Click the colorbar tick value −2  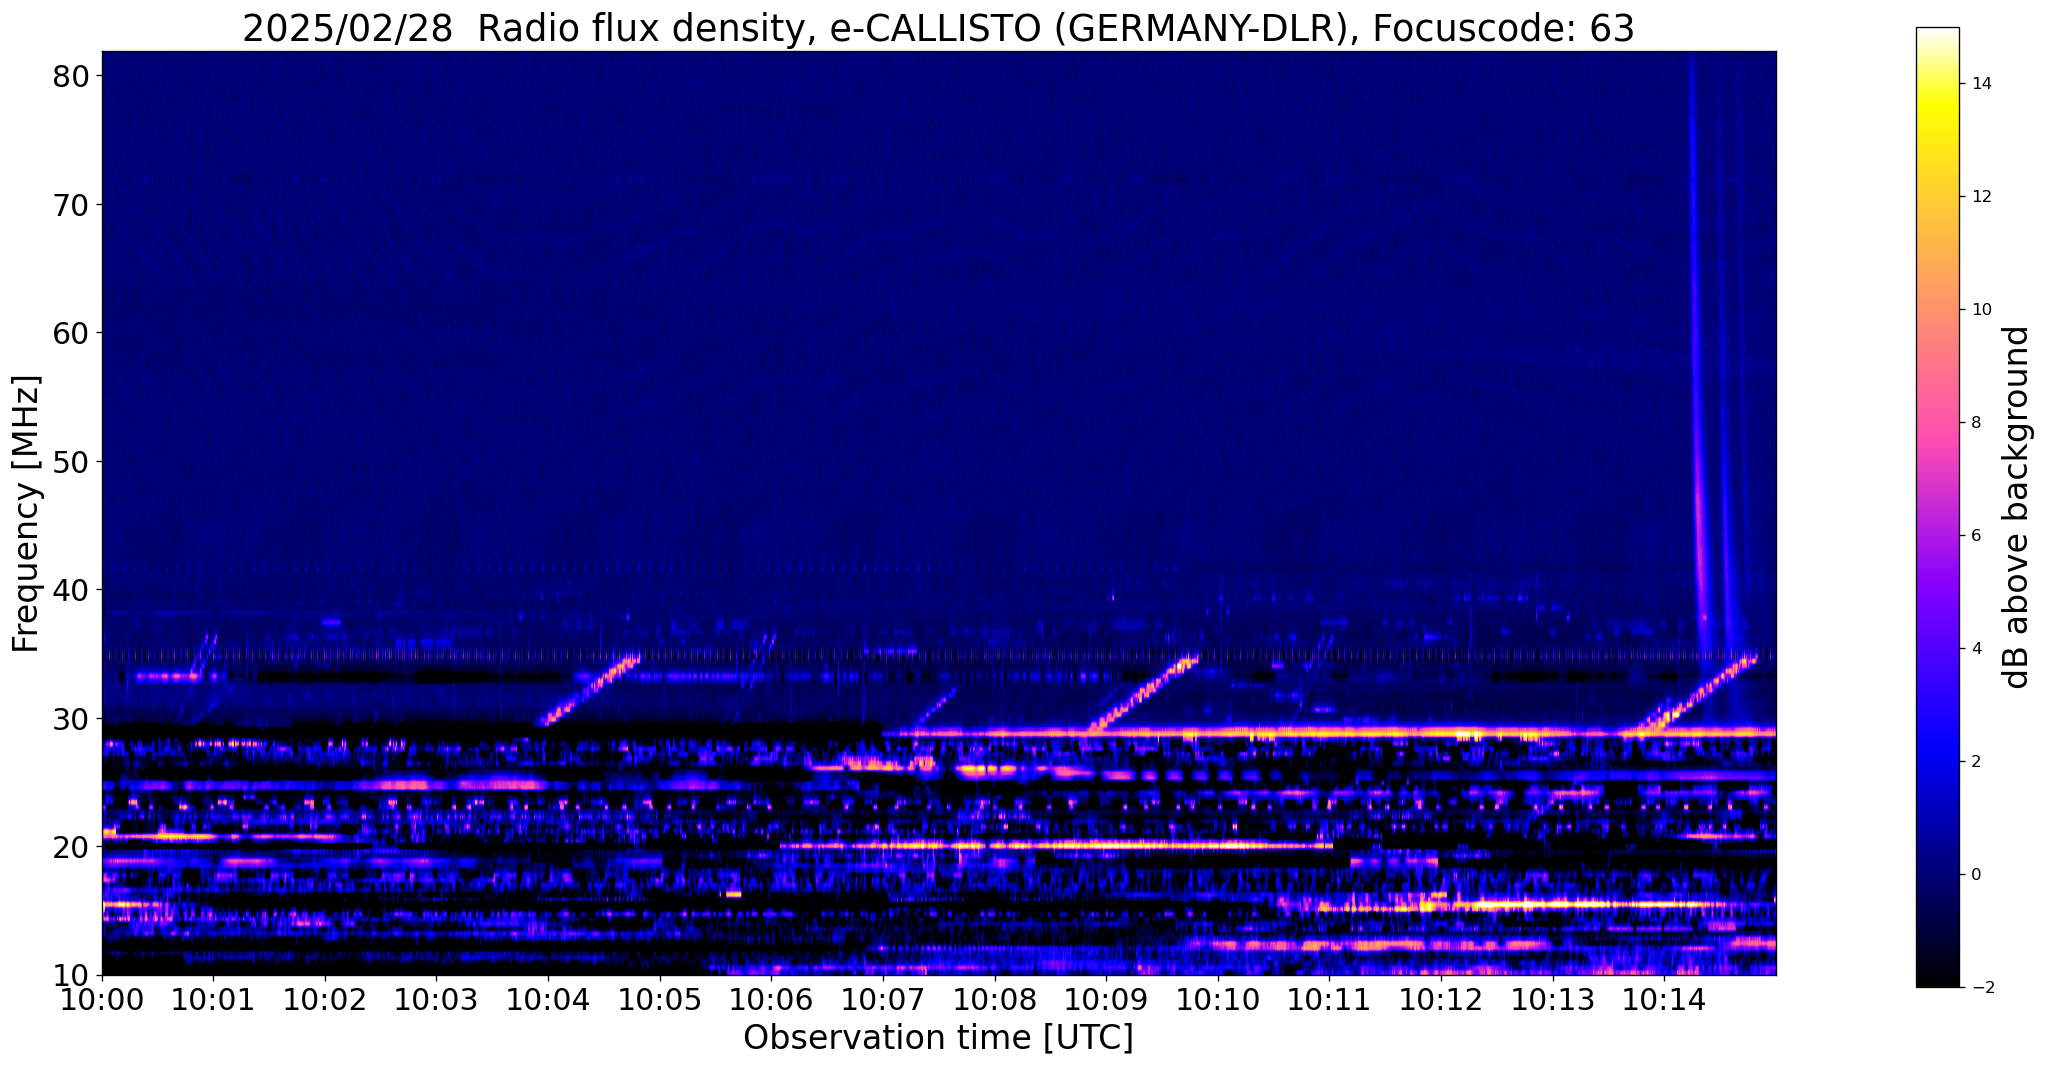[x=1981, y=988]
